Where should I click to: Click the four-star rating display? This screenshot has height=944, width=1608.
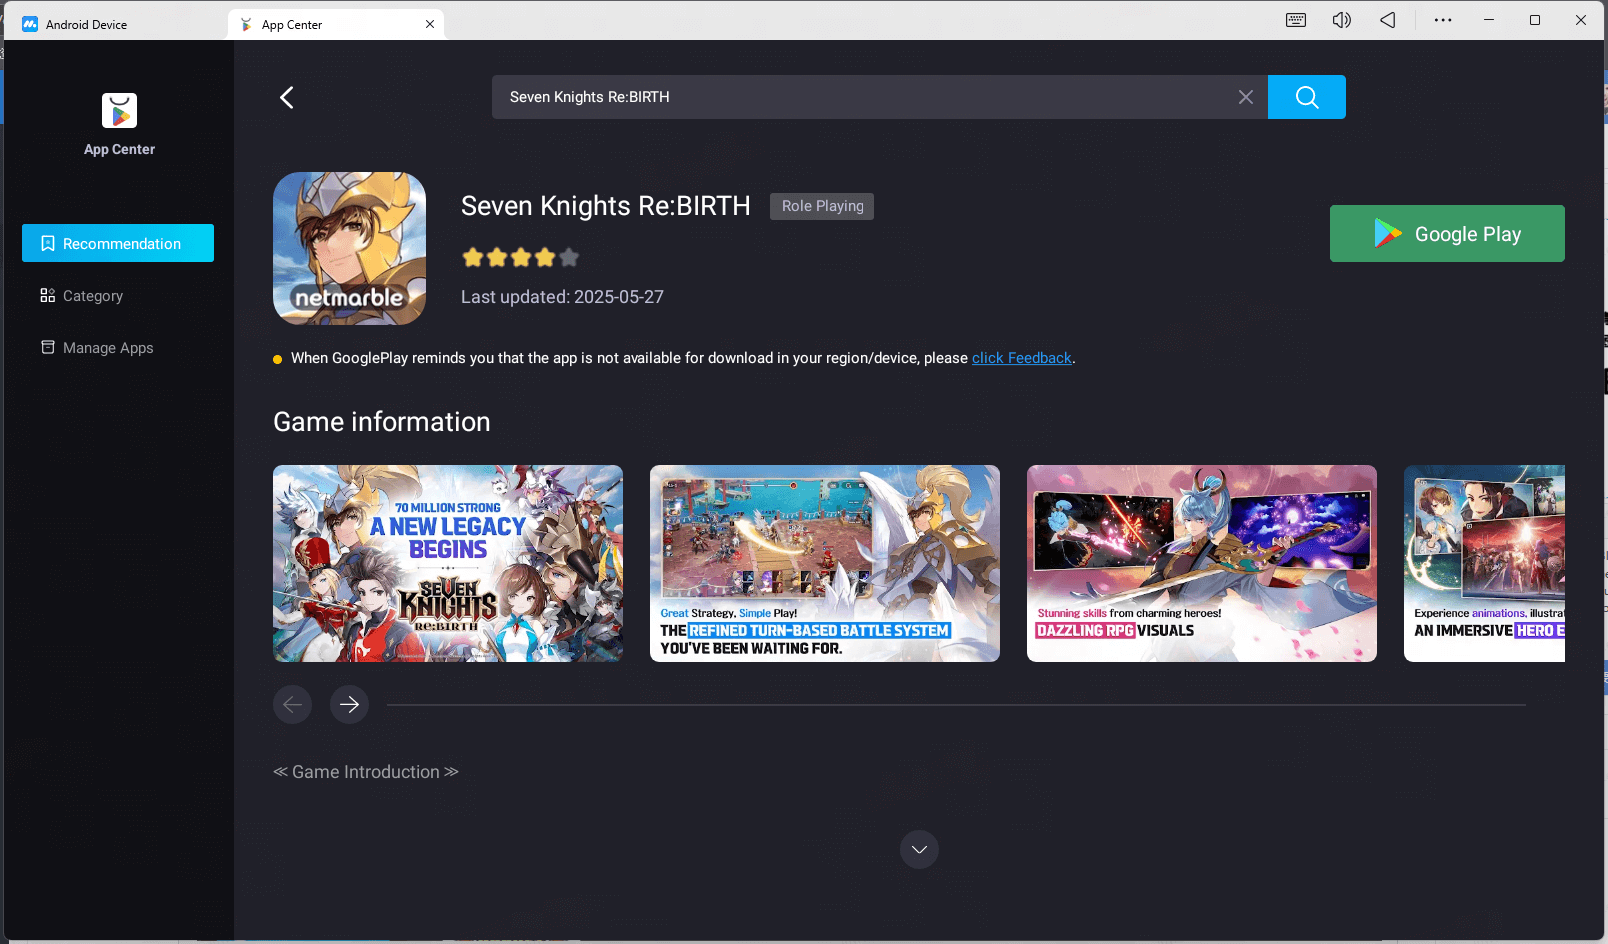tap(520, 257)
